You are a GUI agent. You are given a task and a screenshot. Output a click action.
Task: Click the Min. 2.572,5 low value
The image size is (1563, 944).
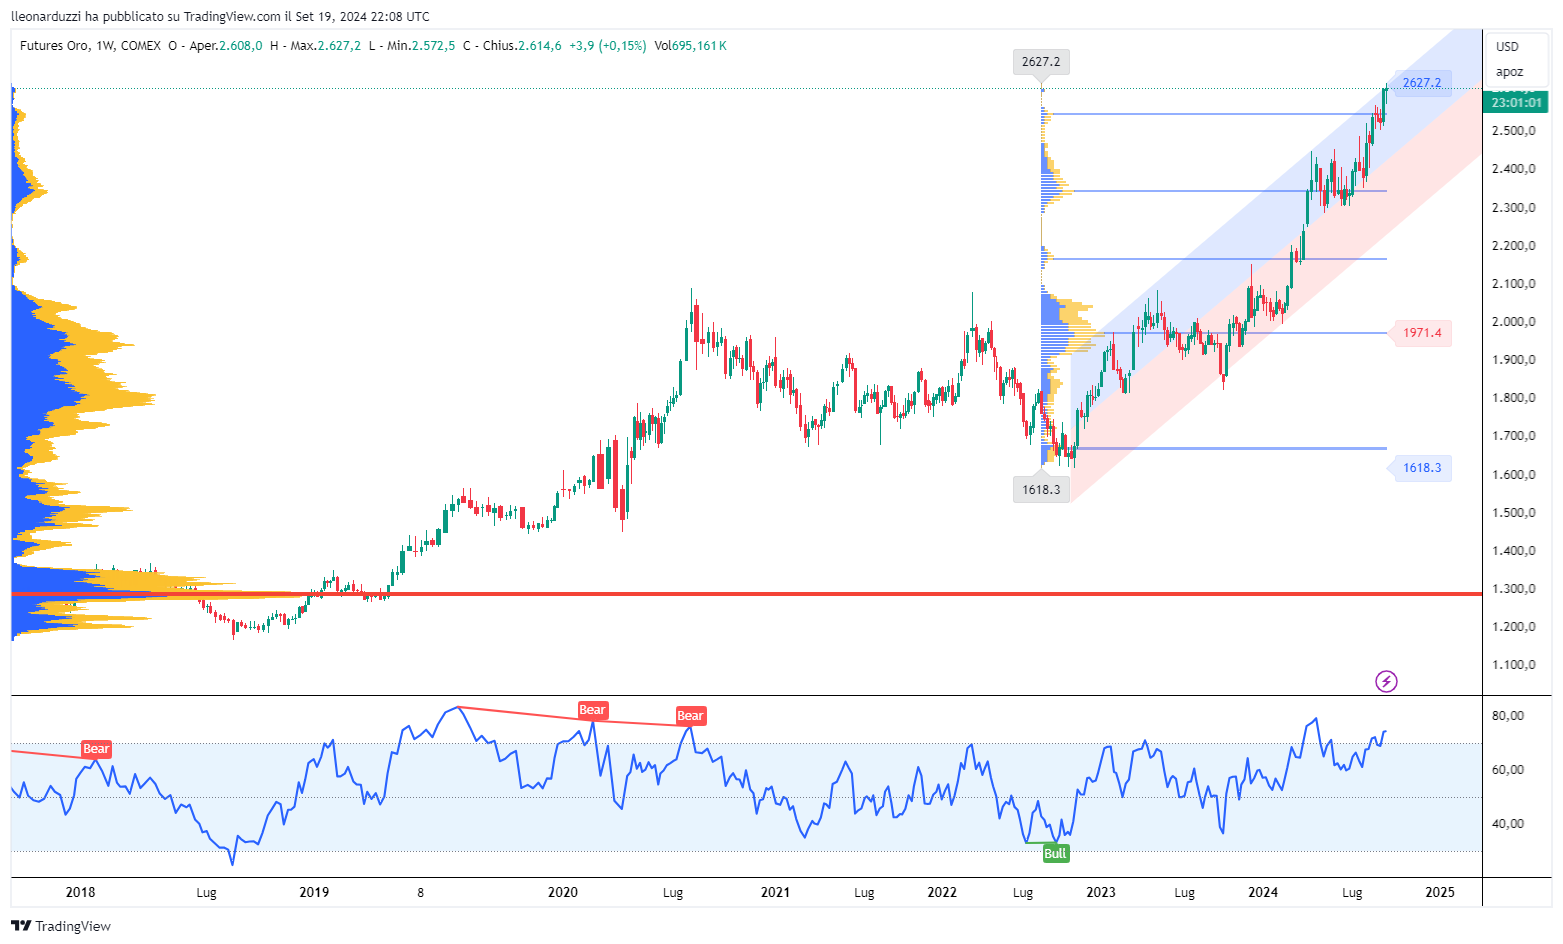pos(421,46)
